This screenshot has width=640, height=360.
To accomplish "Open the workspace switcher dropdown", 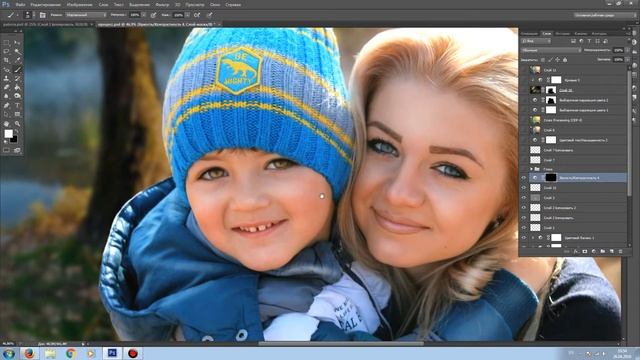I will [605, 15].
